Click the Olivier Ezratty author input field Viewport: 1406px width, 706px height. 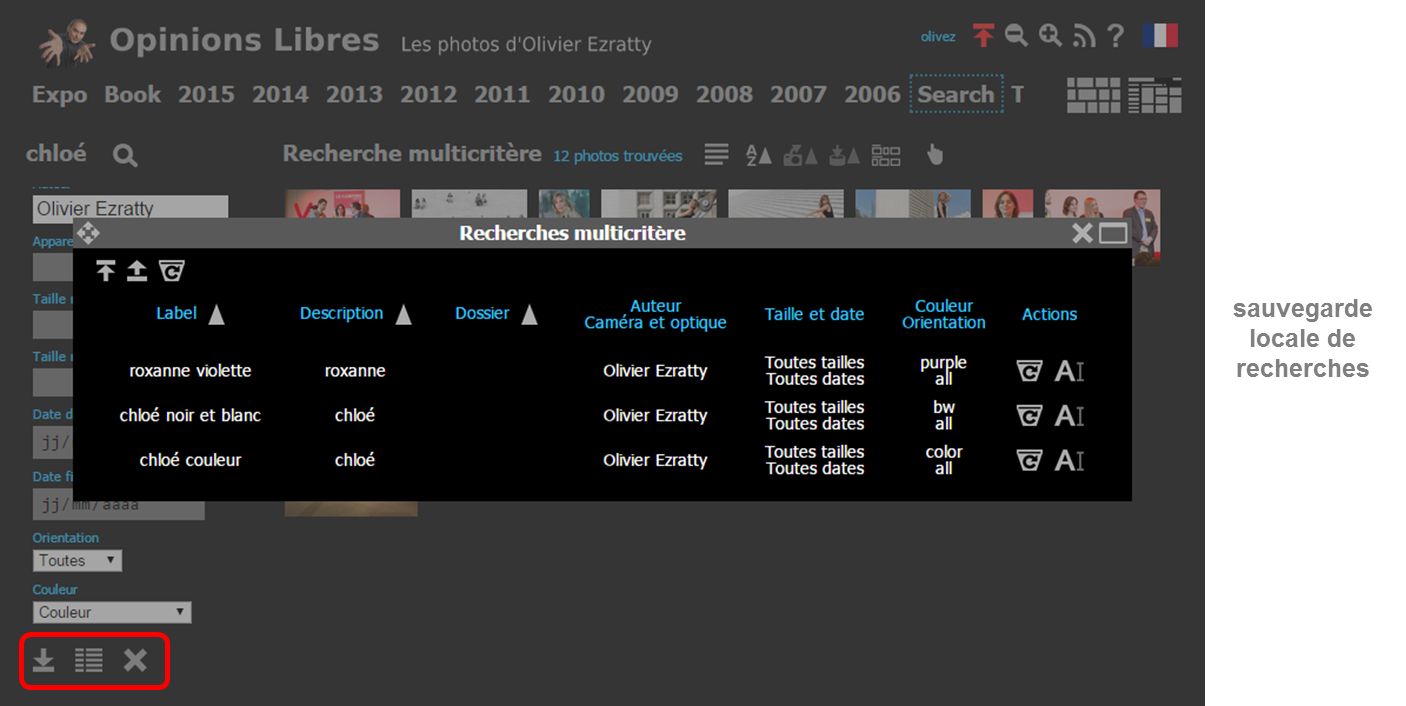[130, 209]
